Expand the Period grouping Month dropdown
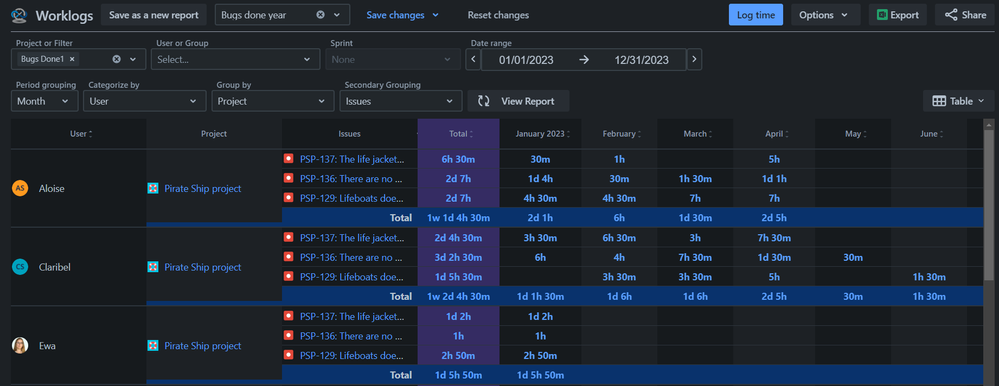999x386 pixels. coord(45,101)
